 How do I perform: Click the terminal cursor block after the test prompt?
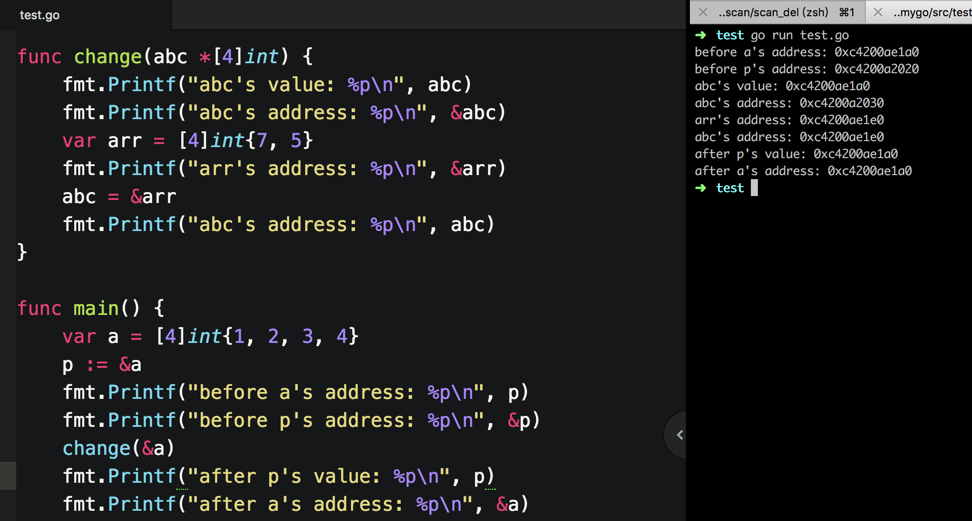[754, 188]
